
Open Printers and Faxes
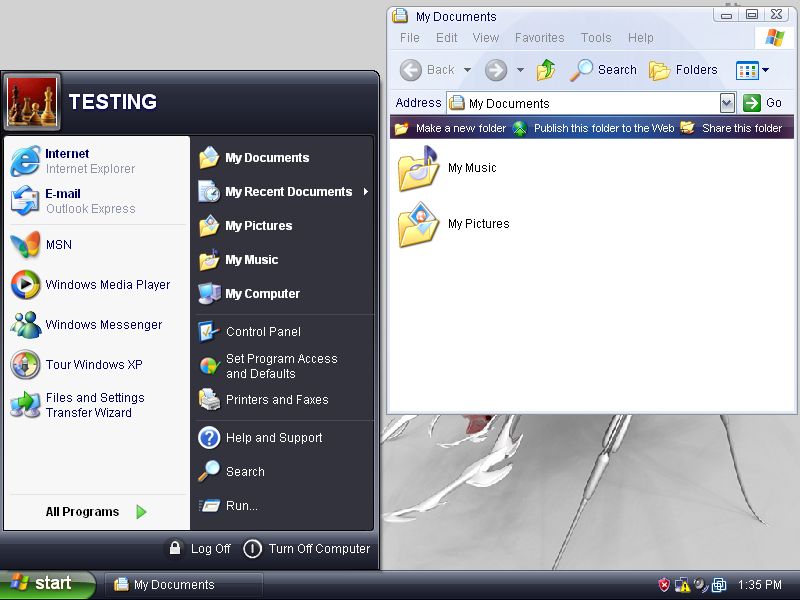pyautogui.click(x=283, y=399)
